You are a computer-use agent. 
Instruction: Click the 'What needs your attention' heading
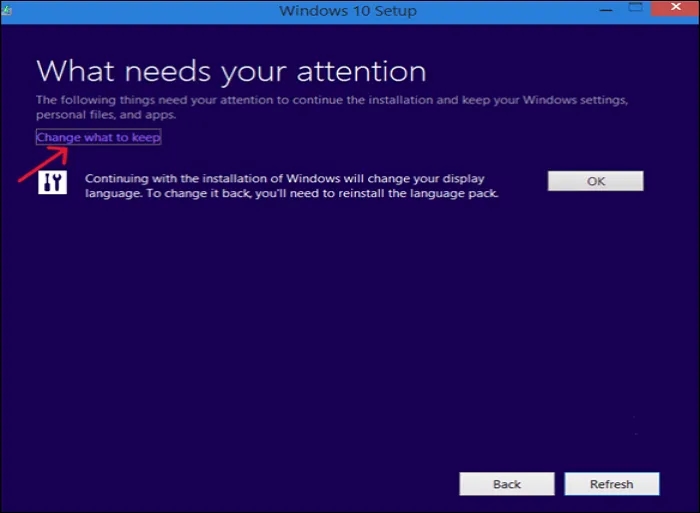[x=231, y=71]
